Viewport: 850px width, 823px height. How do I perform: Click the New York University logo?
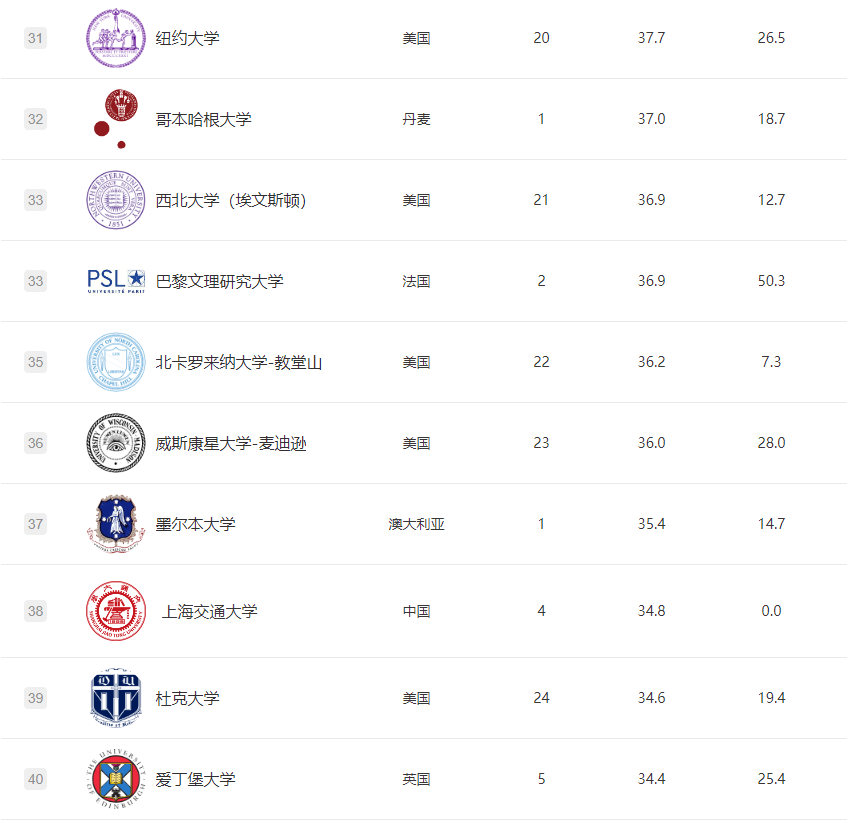pyautogui.click(x=116, y=39)
